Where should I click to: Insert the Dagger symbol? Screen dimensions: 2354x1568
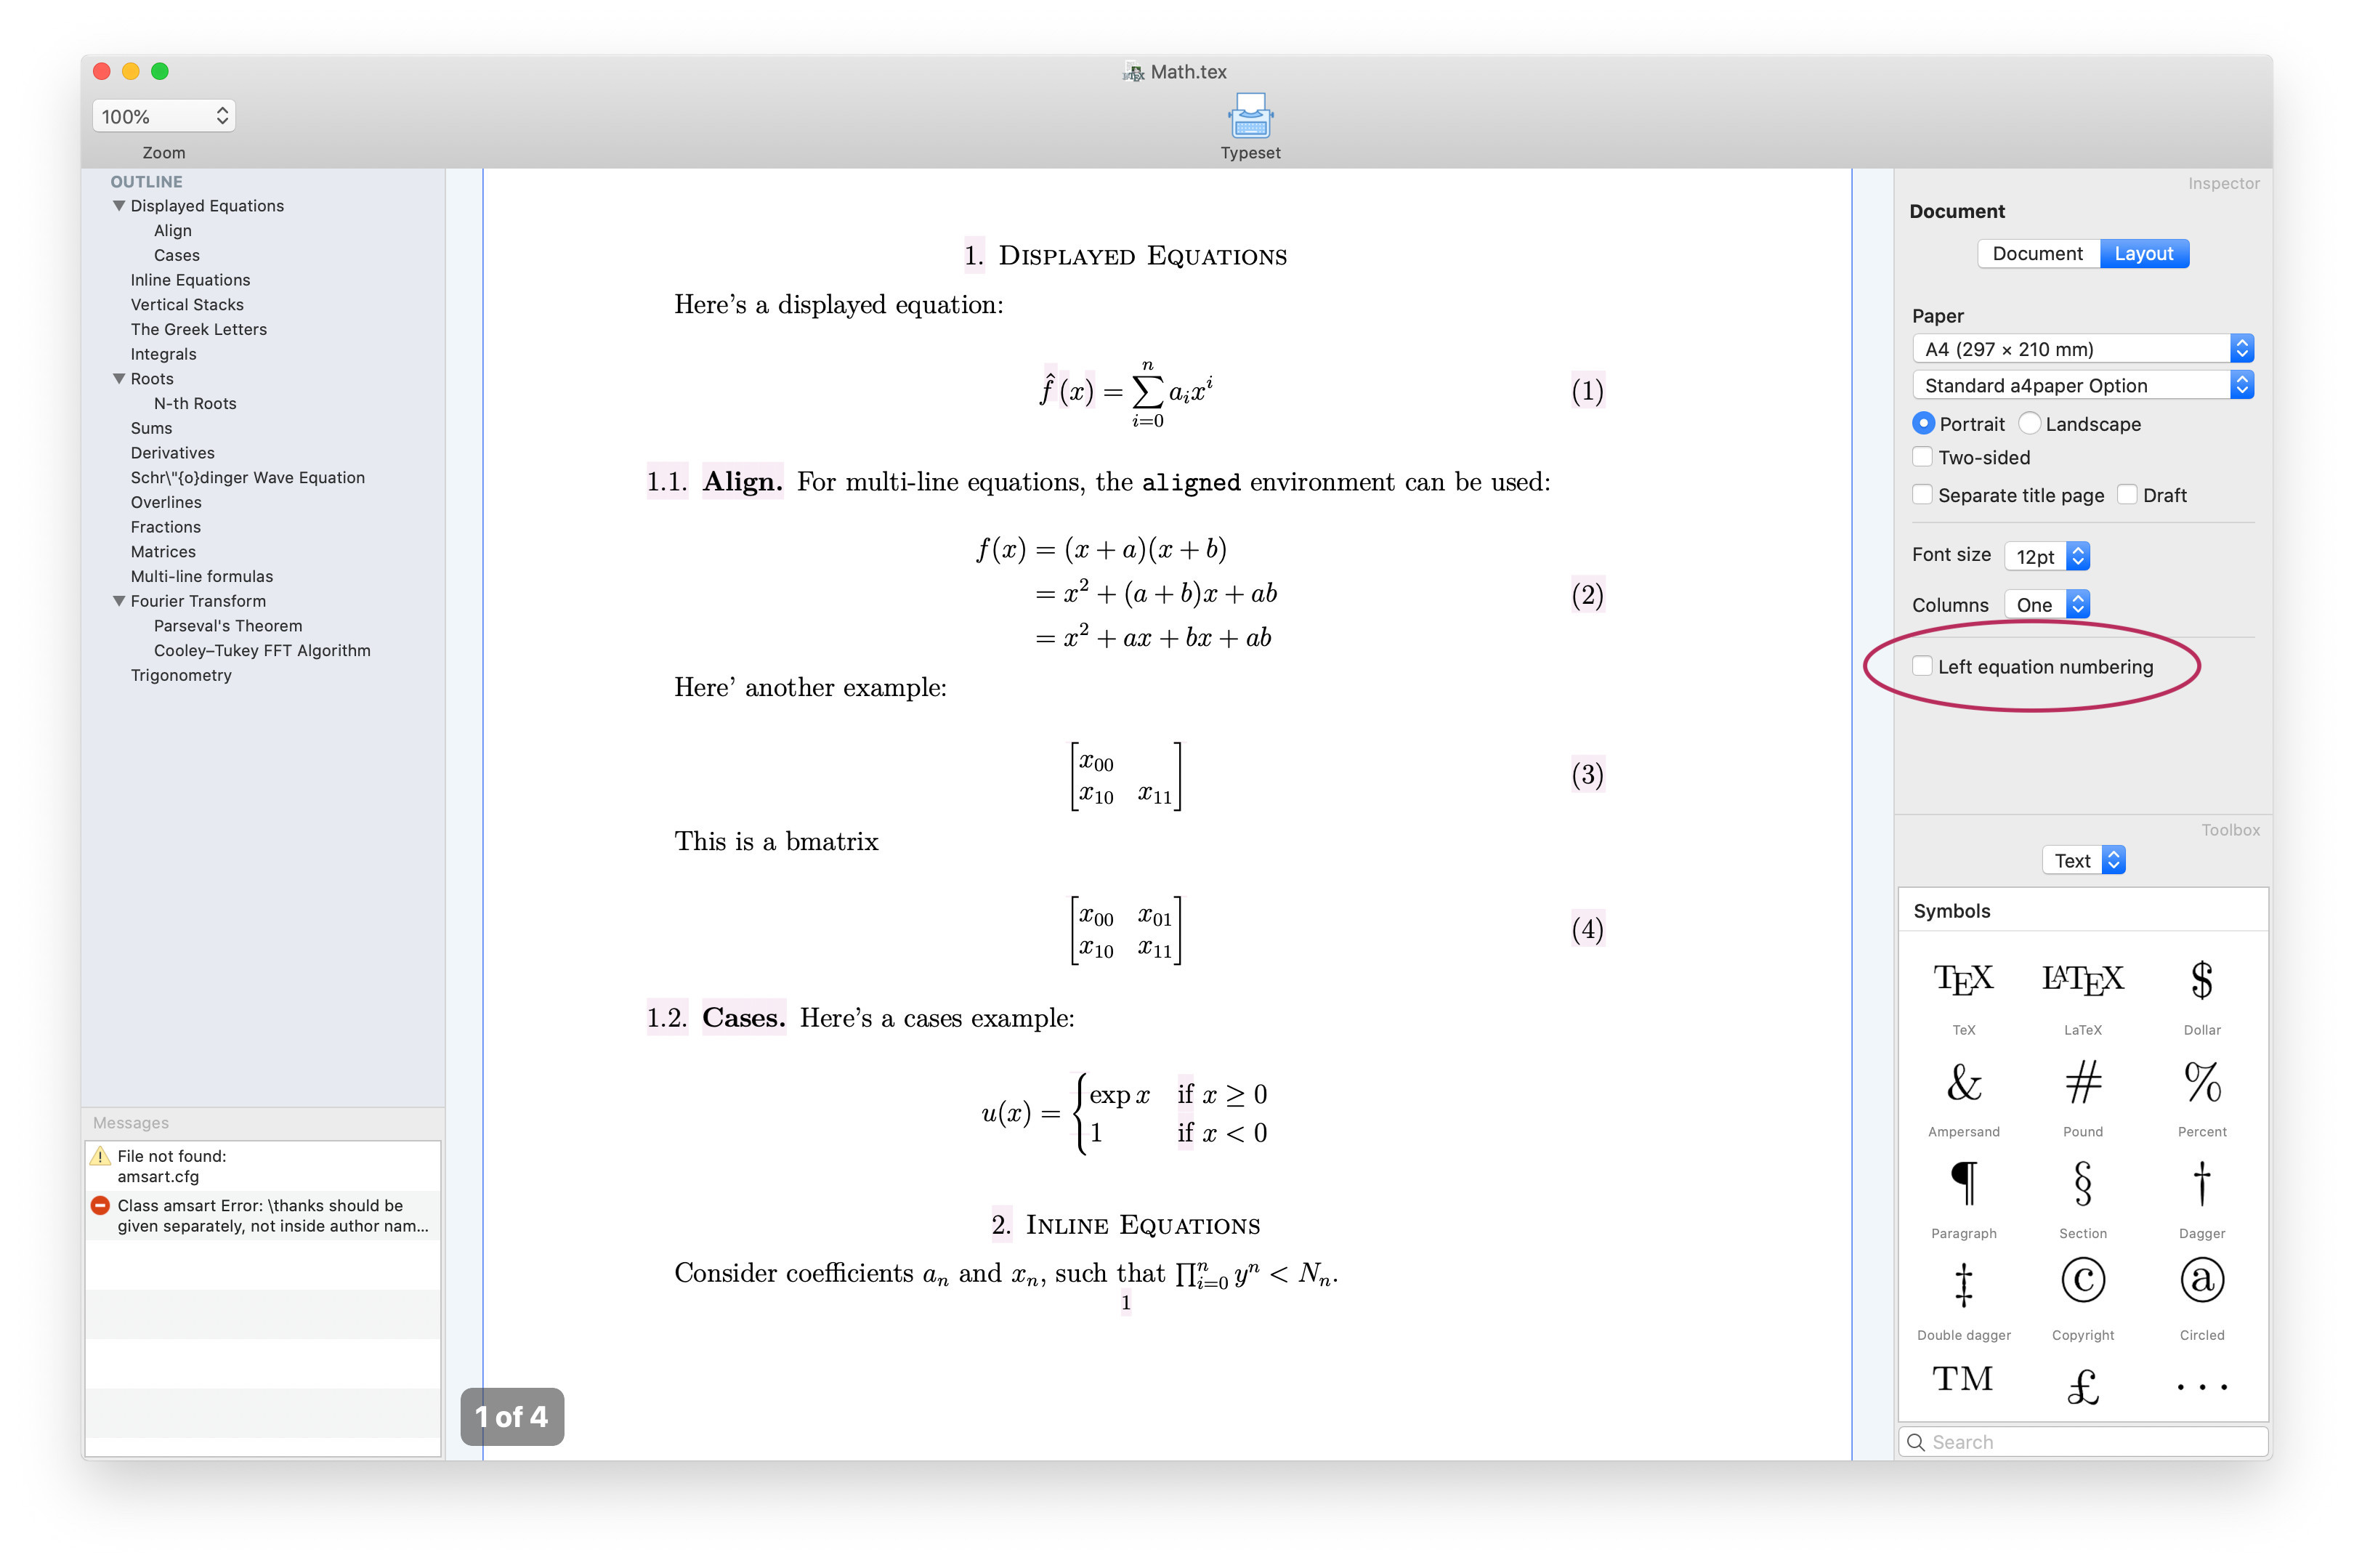click(x=2201, y=1184)
